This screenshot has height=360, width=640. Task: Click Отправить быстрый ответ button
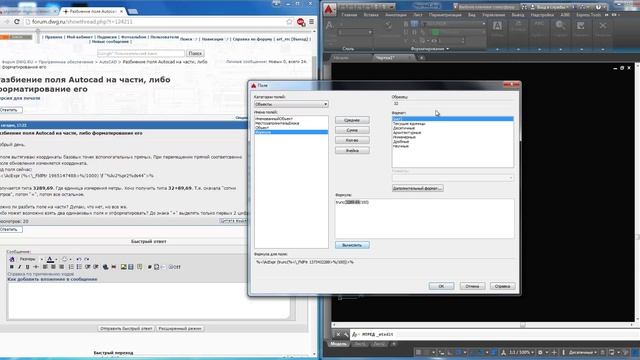[x=126, y=329]
